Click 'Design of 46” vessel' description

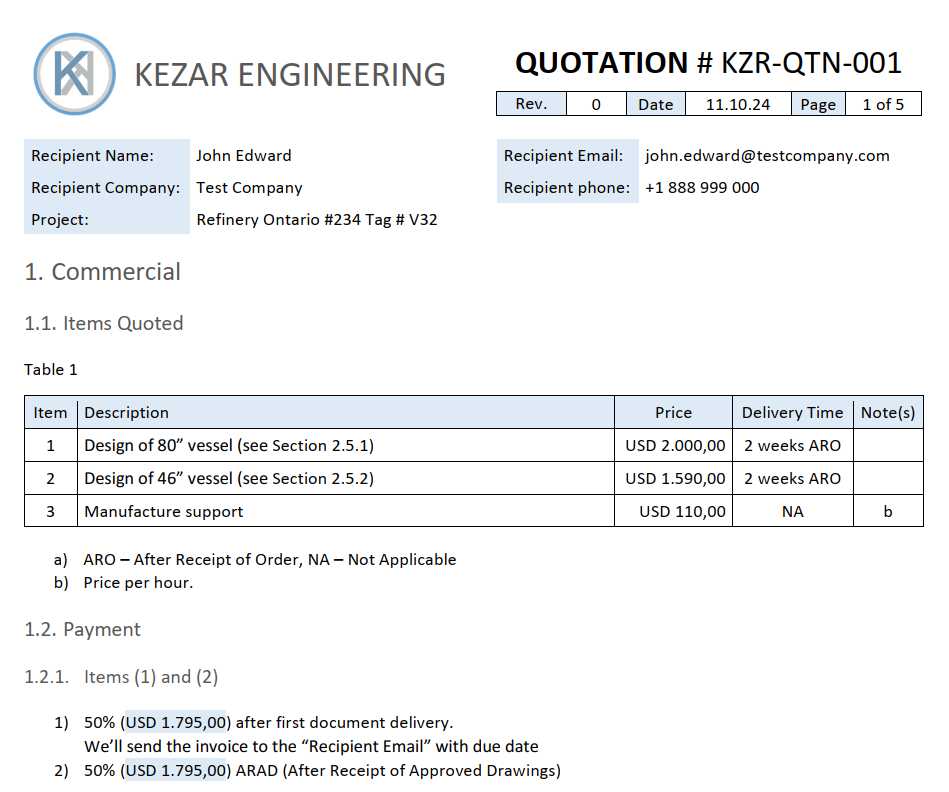point(229,479)
